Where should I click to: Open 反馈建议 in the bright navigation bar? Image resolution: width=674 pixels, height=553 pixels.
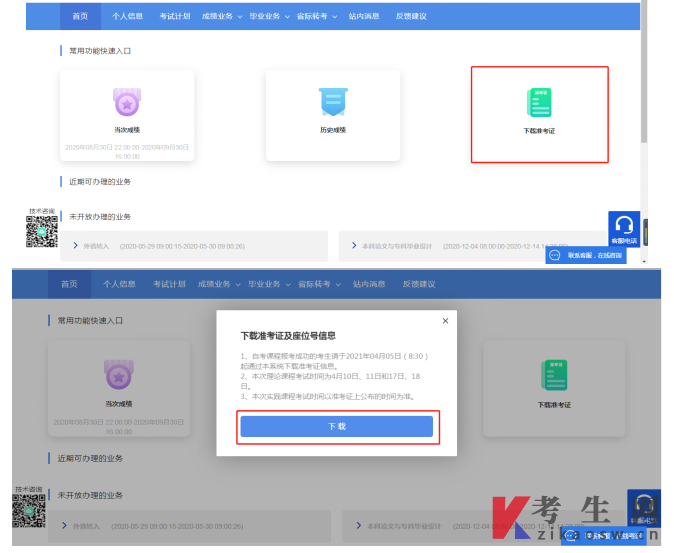pyautogui.click(x=411, y=16)
